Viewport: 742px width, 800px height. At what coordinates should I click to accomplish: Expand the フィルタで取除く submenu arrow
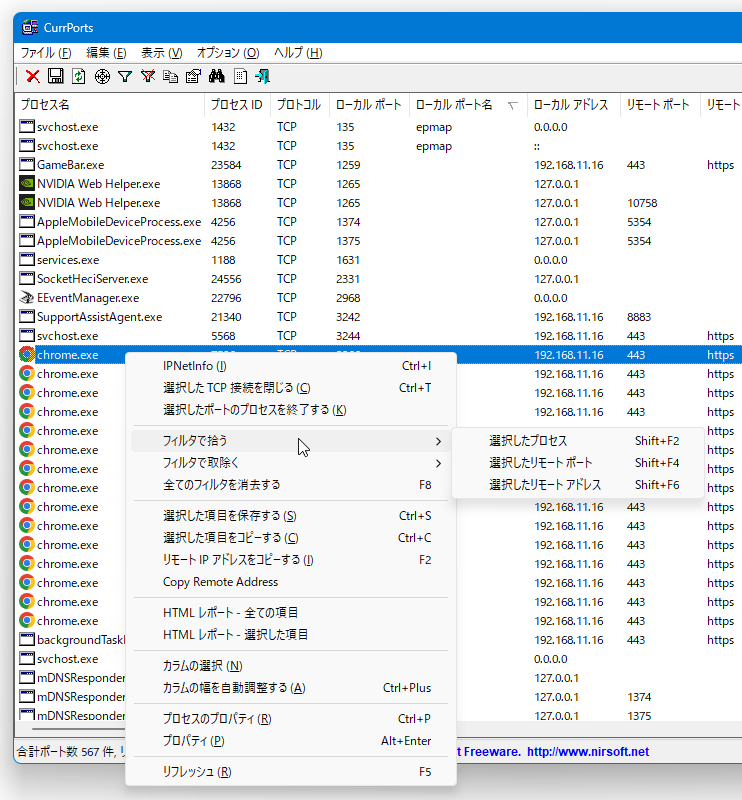[438, 463]
